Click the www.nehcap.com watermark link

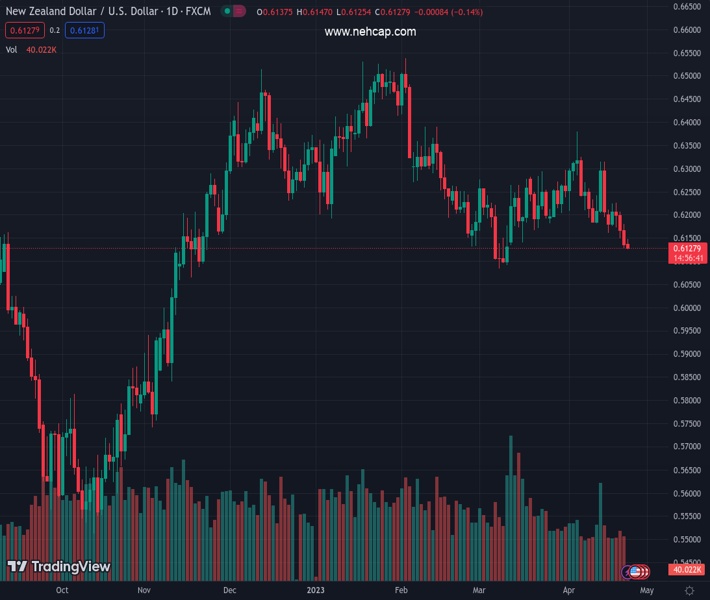tap(370, 32)
